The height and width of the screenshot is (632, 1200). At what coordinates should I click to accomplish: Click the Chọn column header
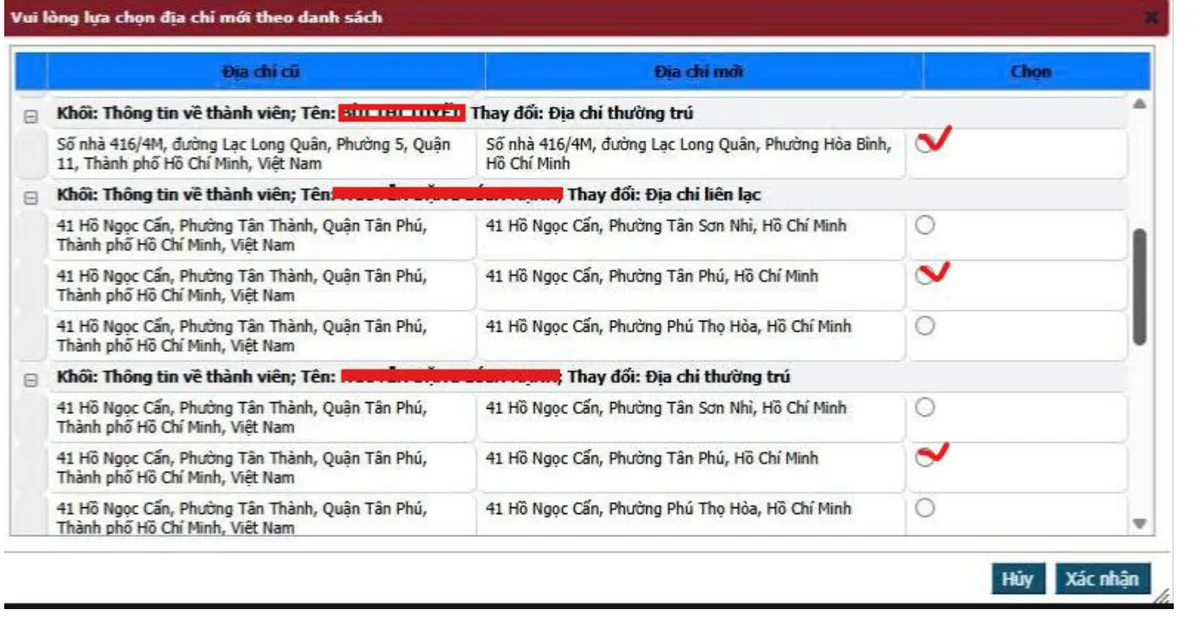pos(1036,71)
